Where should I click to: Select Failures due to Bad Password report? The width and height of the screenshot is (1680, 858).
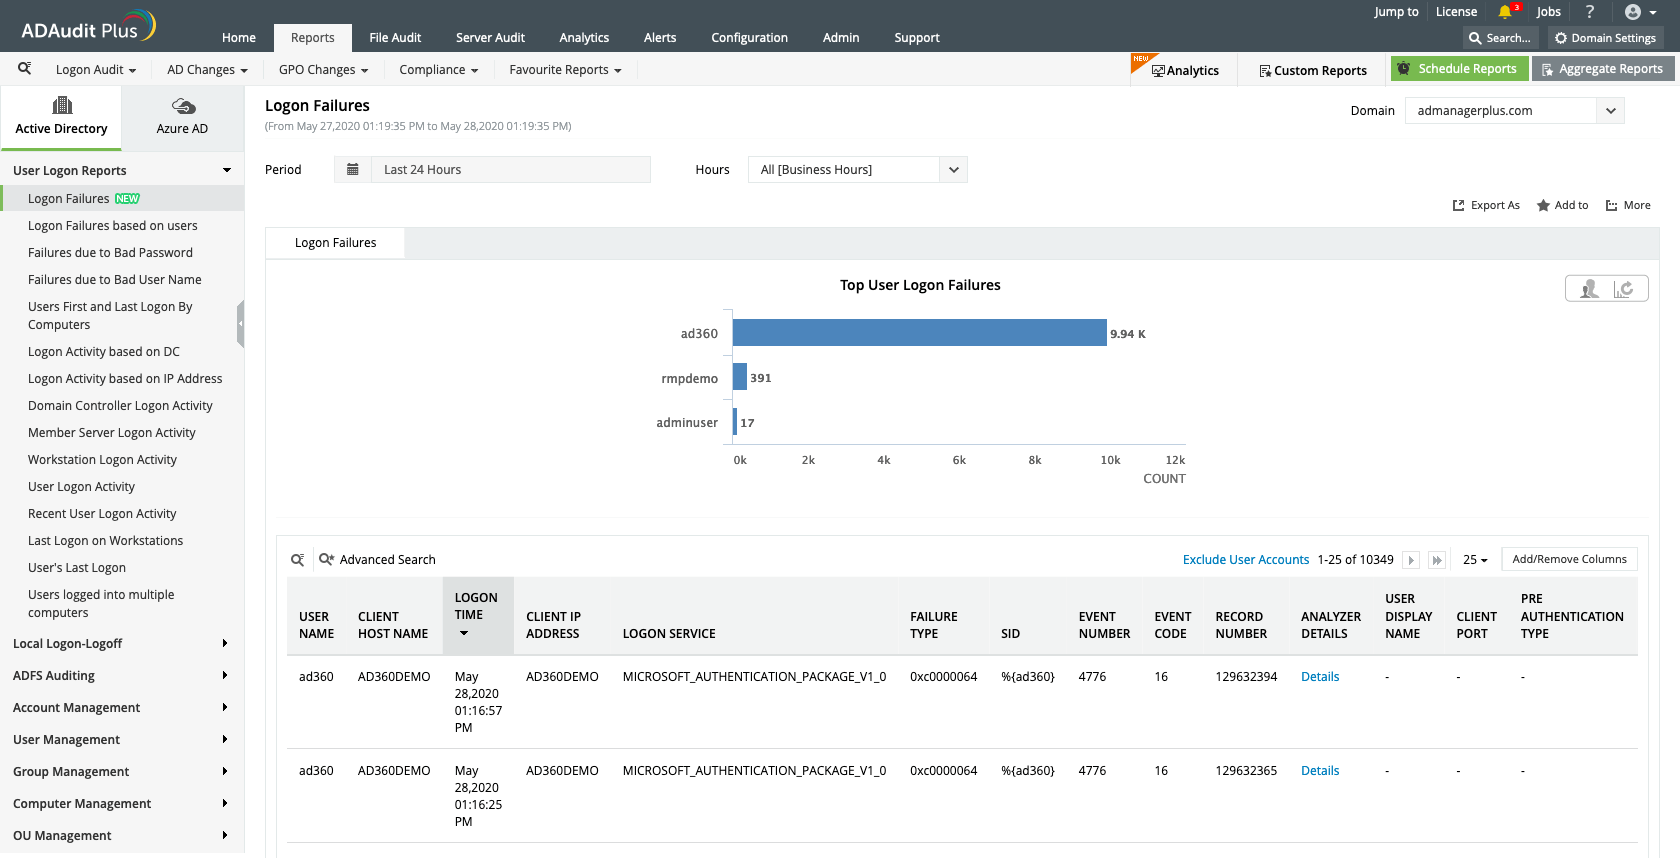[x=110, y=253]
